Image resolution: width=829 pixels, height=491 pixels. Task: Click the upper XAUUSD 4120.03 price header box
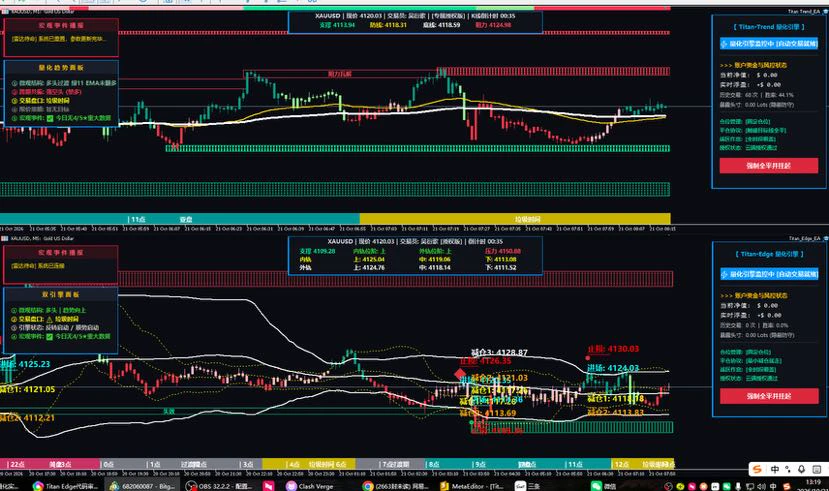[x=415, y=21]
